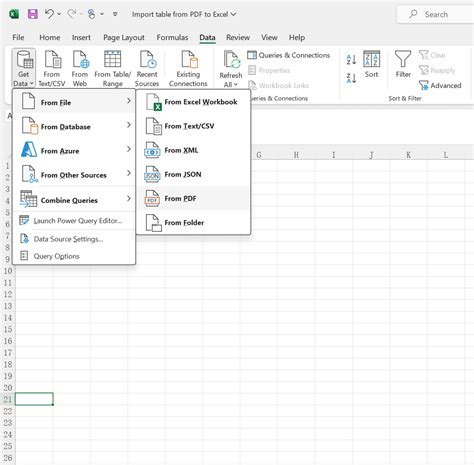474x465 pixels.
Task: Switch to the View tab
Action: click(x=269, y=37)
